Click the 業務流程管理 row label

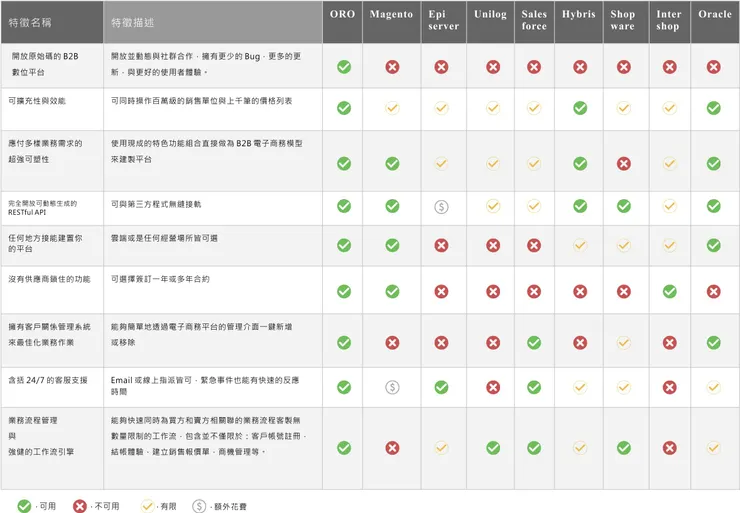[41, 436]
